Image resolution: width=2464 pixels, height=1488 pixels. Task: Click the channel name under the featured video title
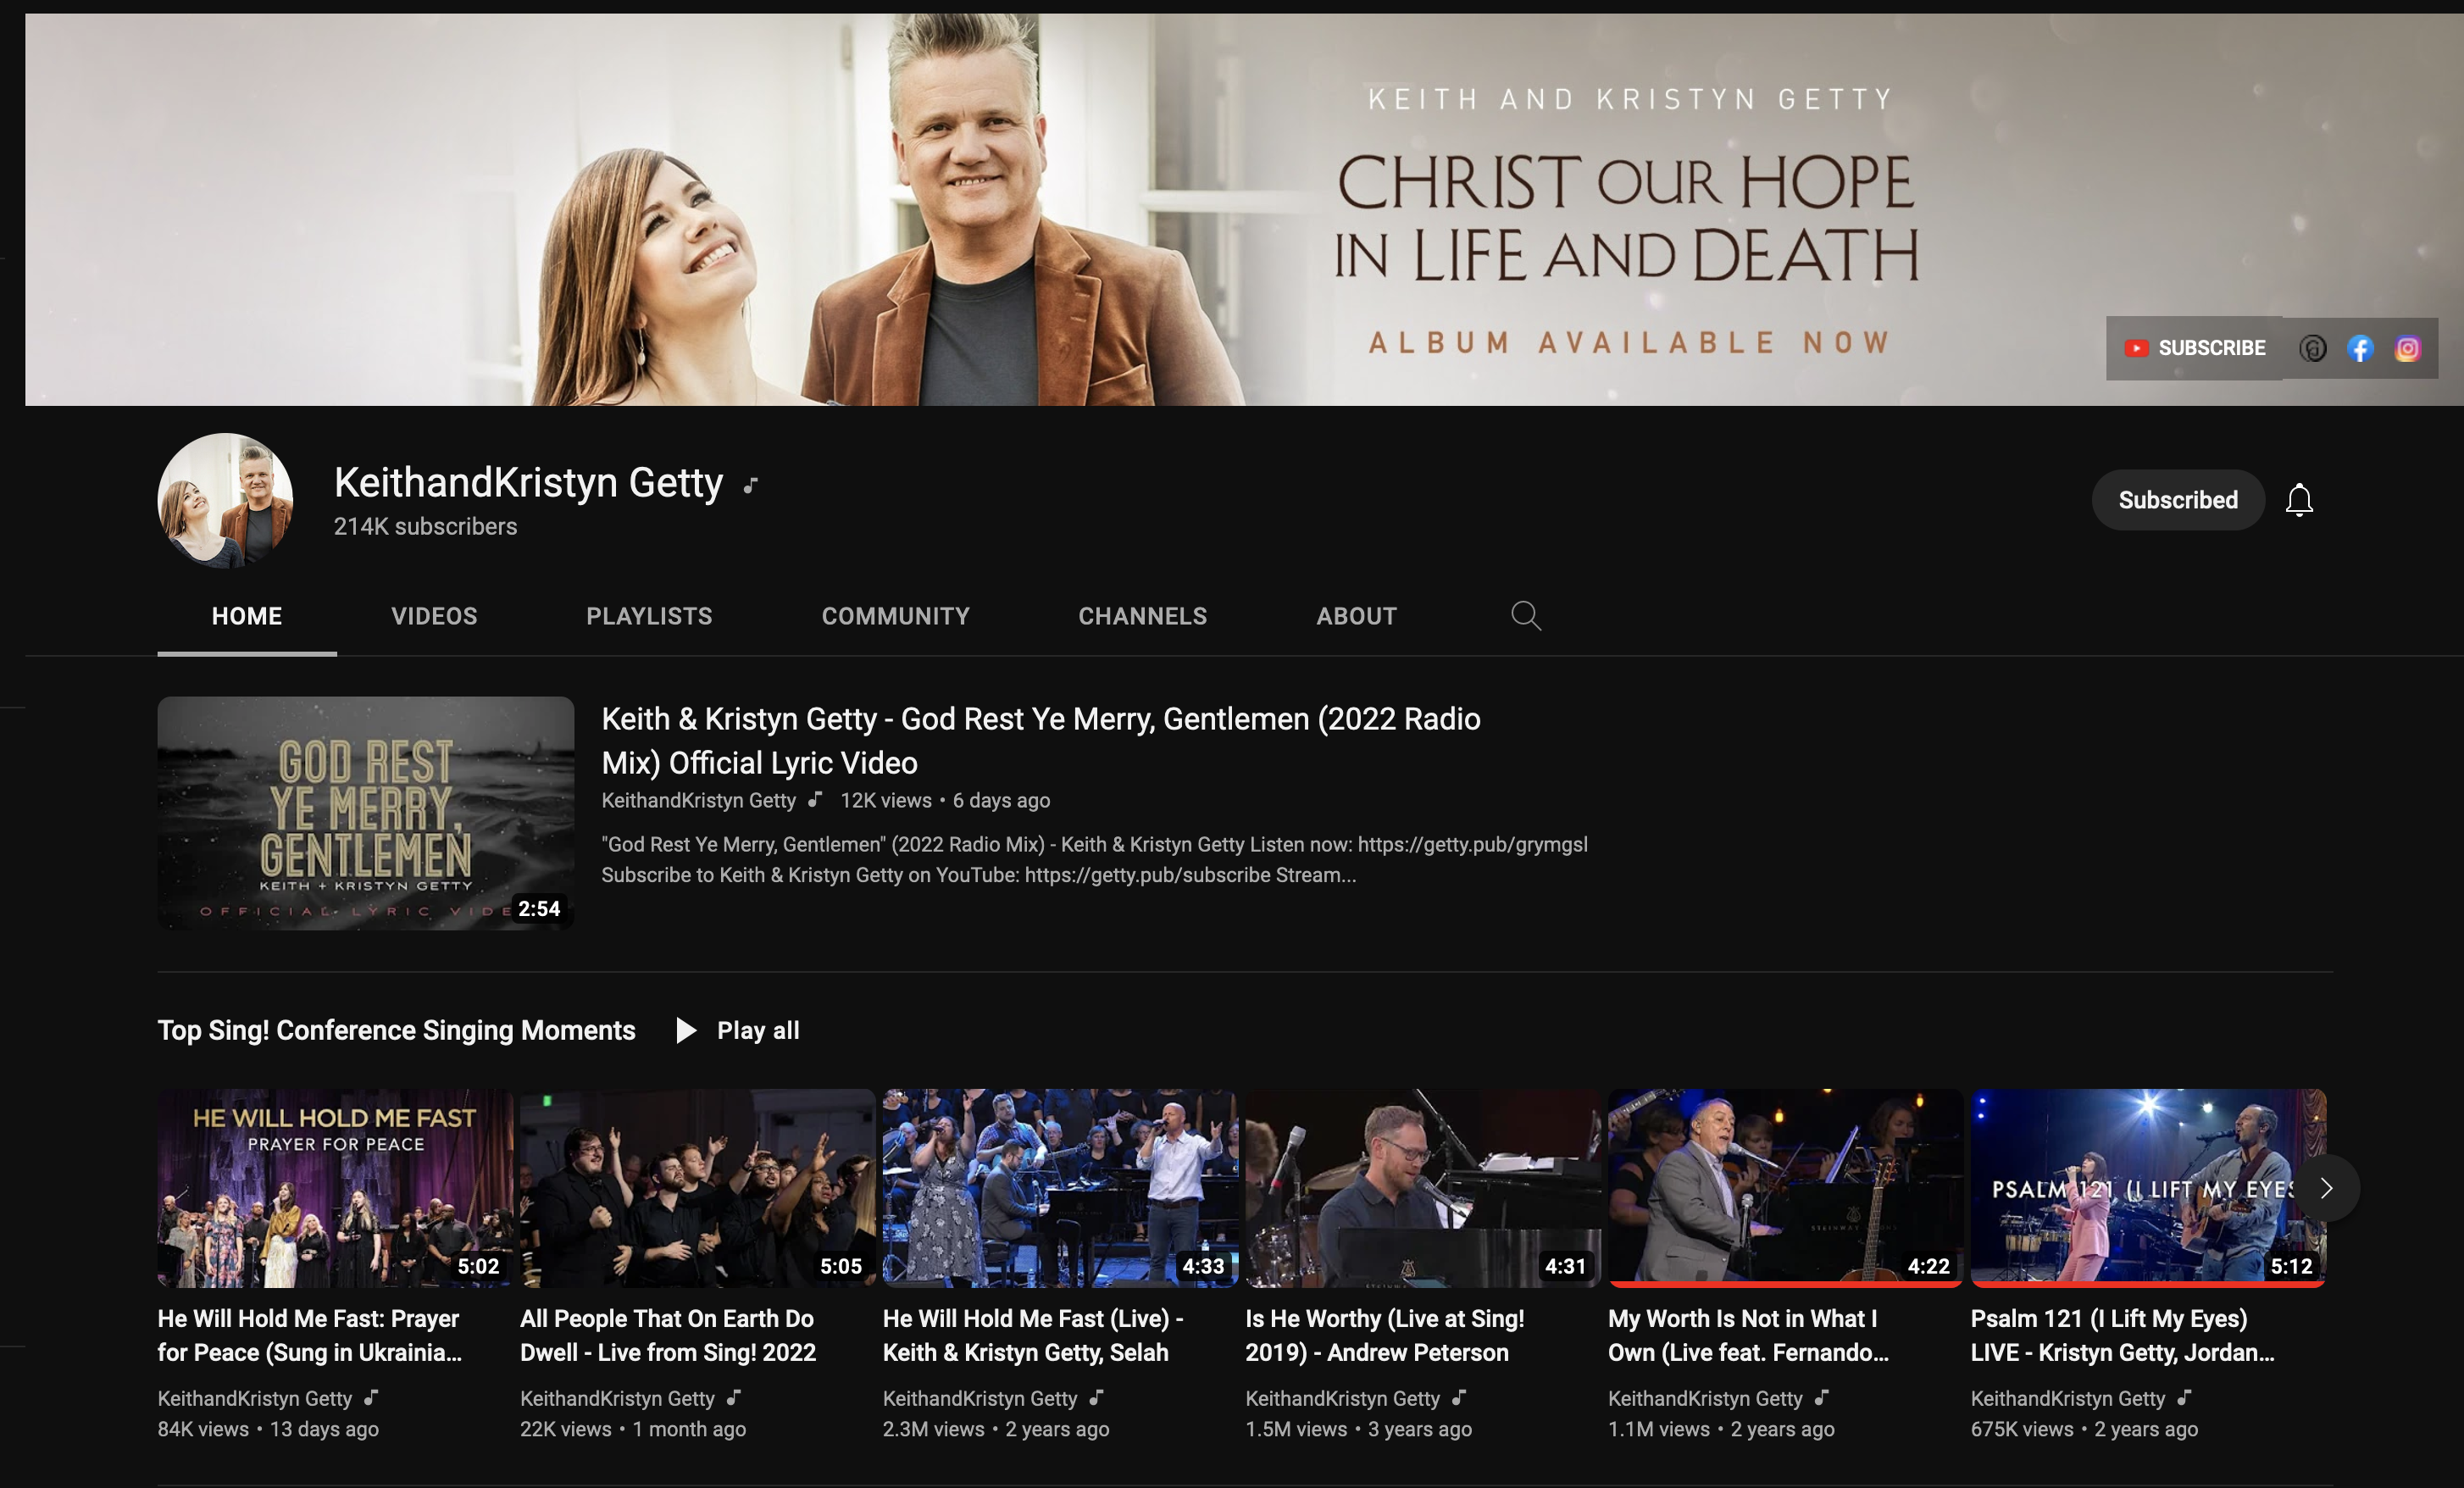coord(698,800)
